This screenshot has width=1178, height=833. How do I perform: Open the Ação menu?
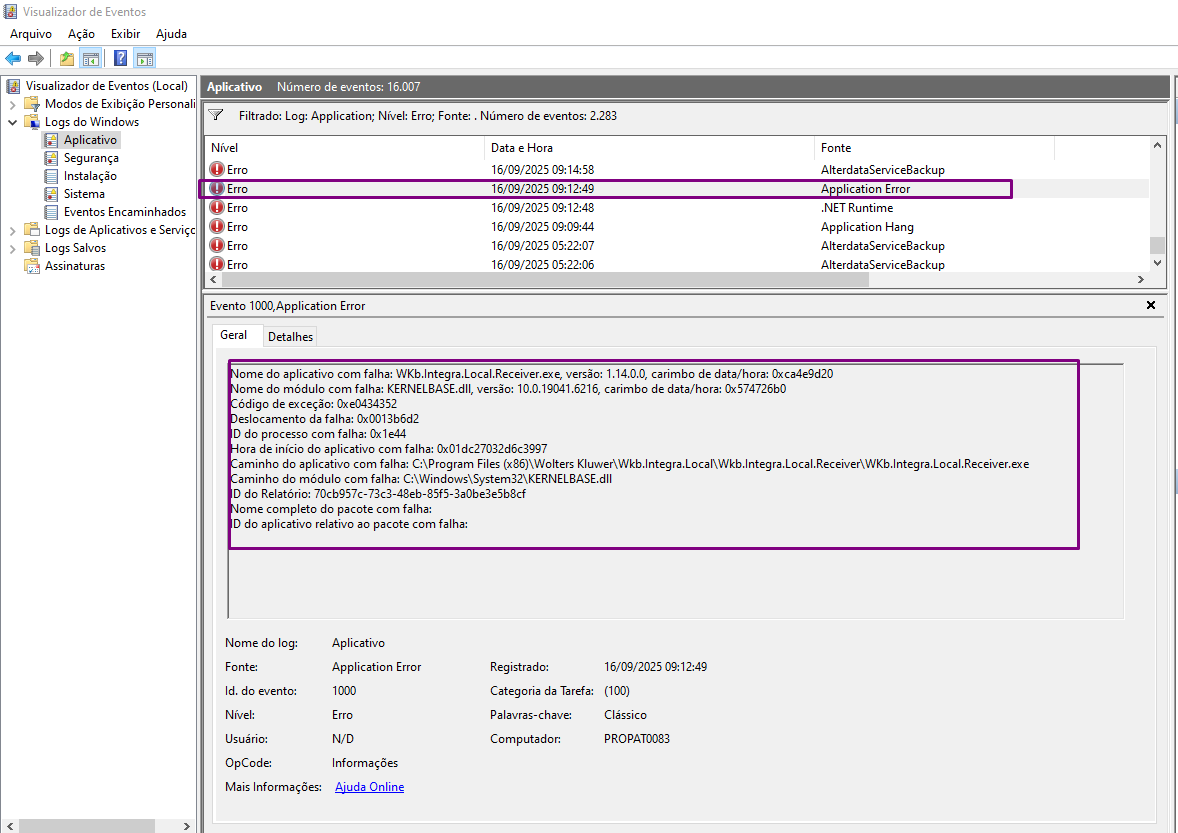tap(81, 34)
